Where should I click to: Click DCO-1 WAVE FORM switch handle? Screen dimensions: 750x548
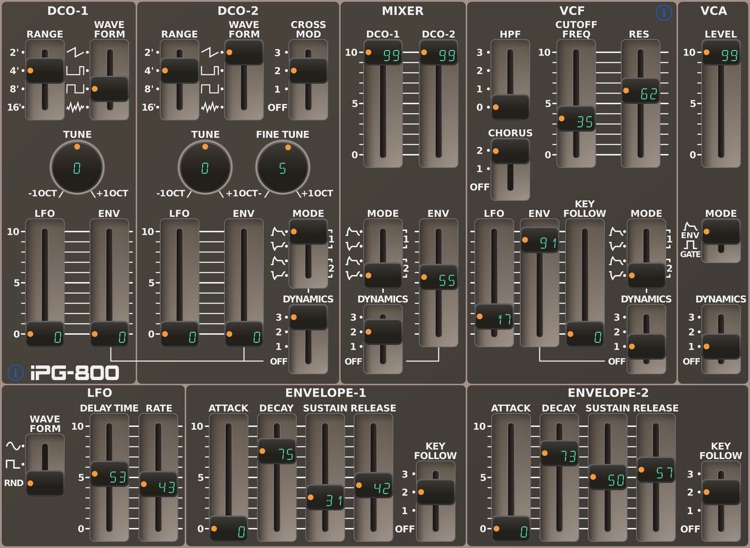[x=110, y=89]
